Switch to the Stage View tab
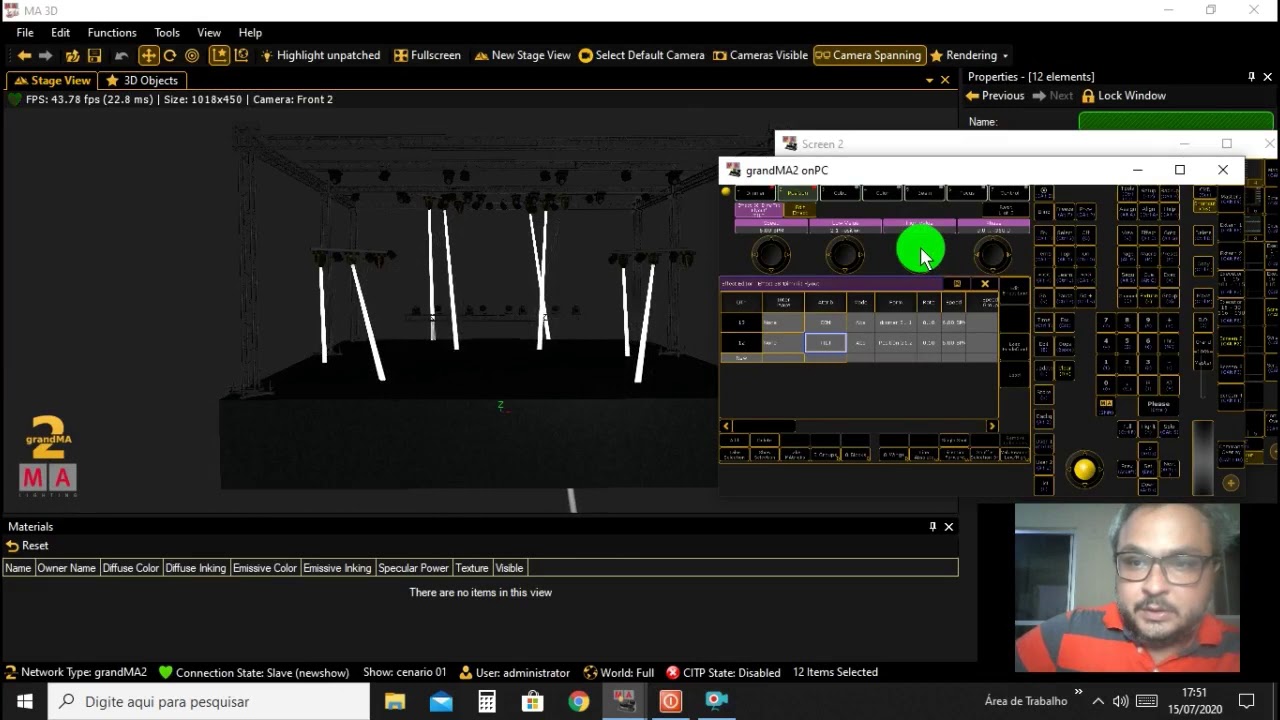Screen dimensions: 1280x720 52,81
